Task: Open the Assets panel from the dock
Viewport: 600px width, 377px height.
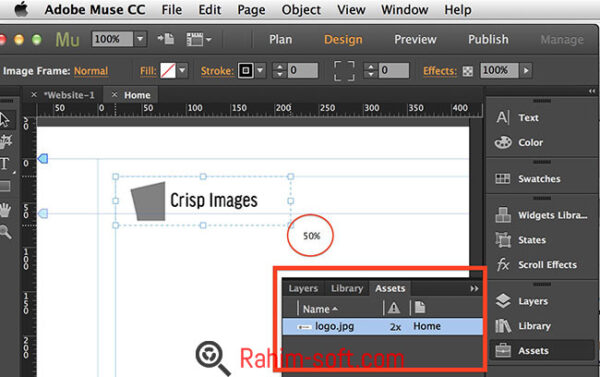Action: tap(541, 351)
